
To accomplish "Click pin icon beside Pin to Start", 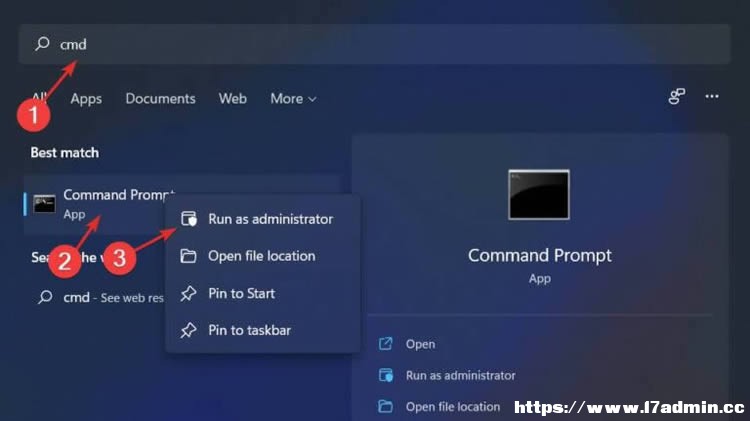I will tap(188, 293).
